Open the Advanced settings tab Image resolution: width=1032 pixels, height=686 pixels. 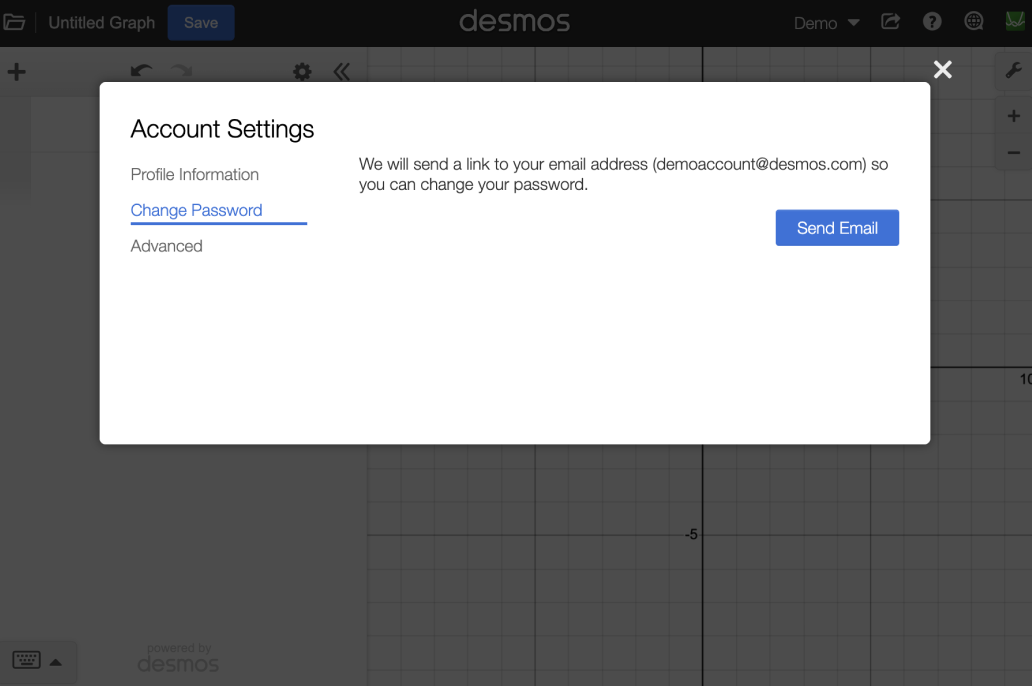coord(167,246)
